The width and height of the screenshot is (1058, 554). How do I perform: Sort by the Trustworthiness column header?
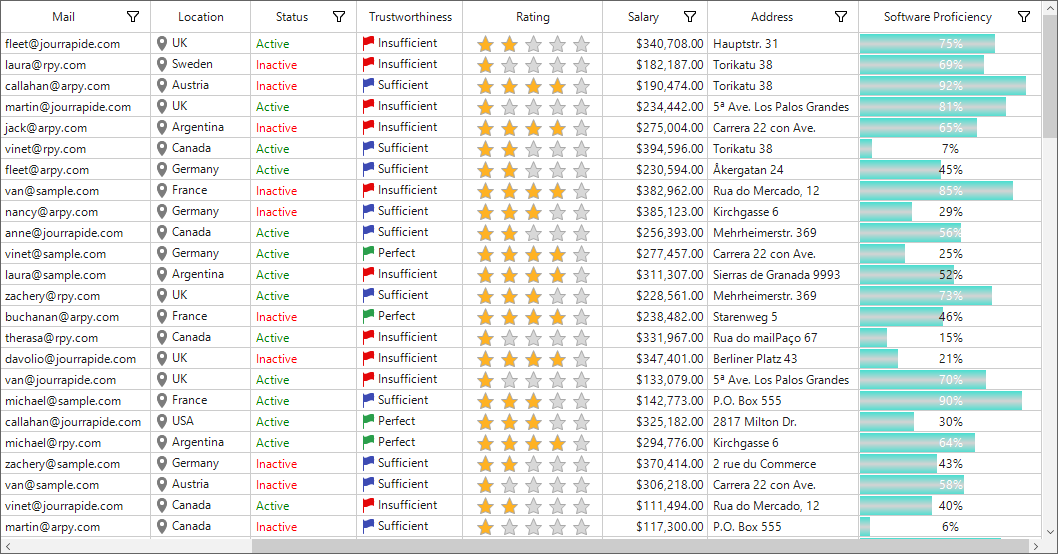click(x=410, y=17)
